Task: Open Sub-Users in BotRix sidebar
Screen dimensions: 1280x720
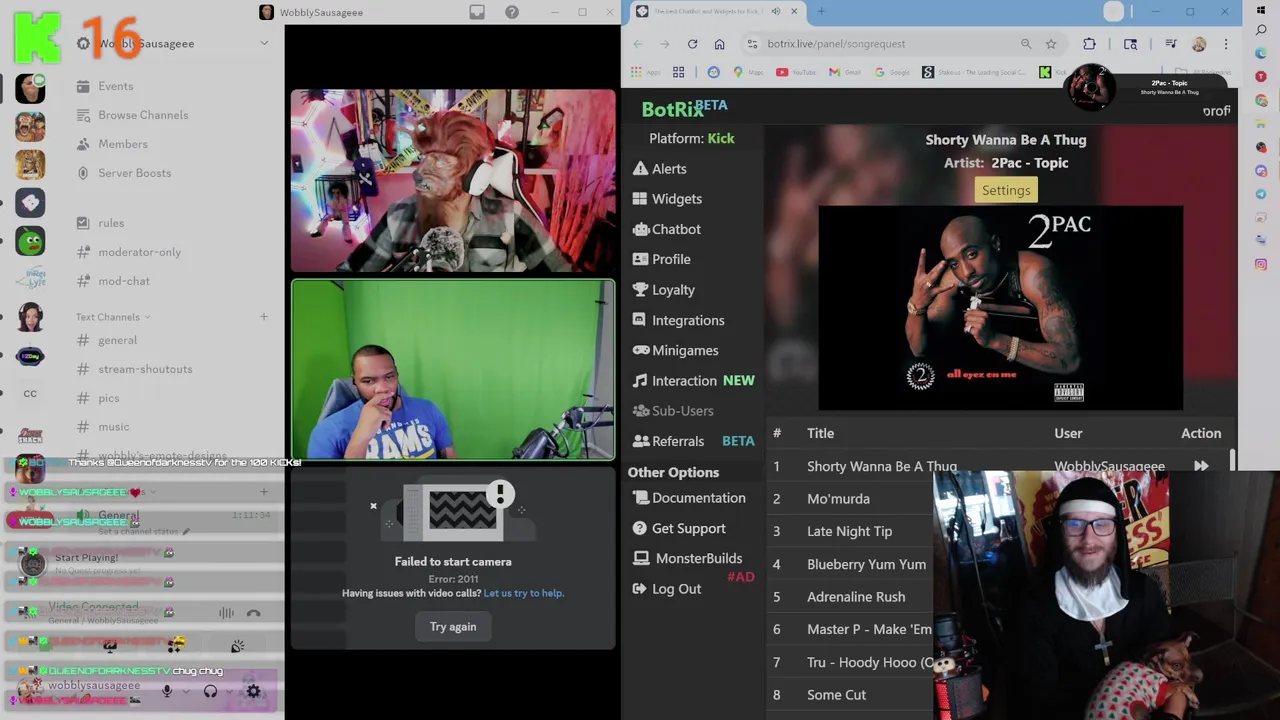Action: [x=673, y=411]
